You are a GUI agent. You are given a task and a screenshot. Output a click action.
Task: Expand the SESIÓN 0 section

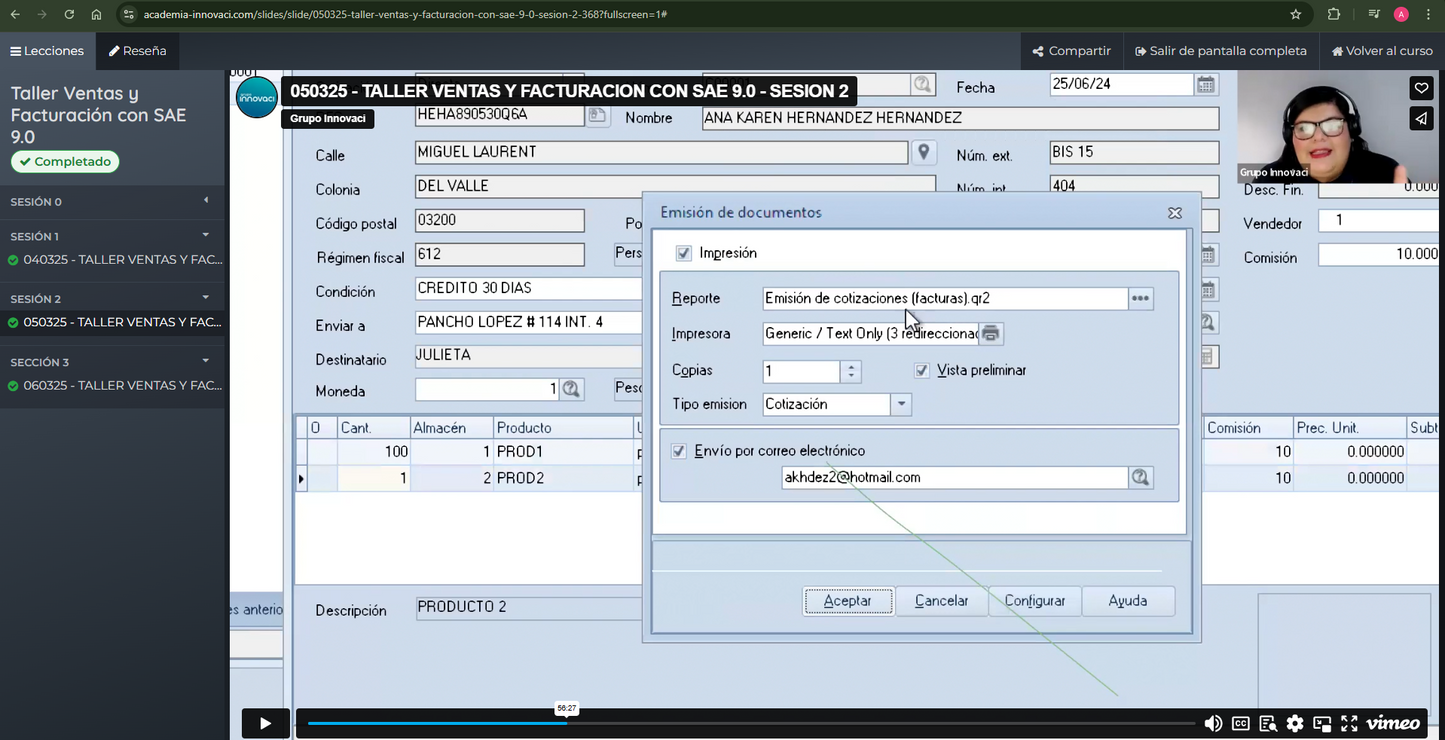(x=206, y=201)
